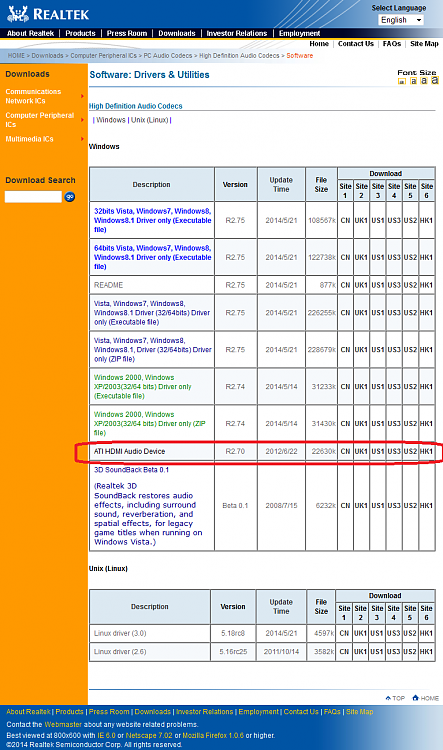This screenshot has width=443, height=750.
Task: Select the smallest font size icon
Action: [x=402, y=82]
